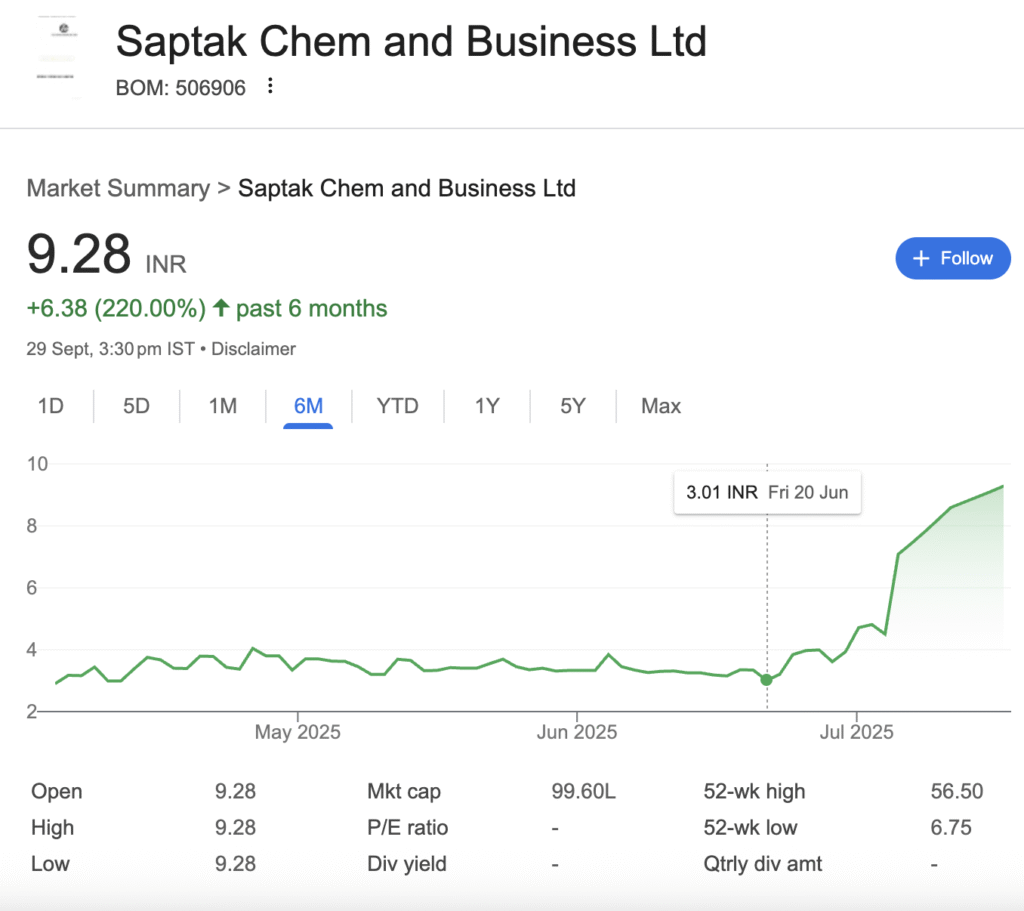Viewport: 1024px width, 911px height.
Task: Click the green up-arrow trend icon
Action: (x=222, y=308)
